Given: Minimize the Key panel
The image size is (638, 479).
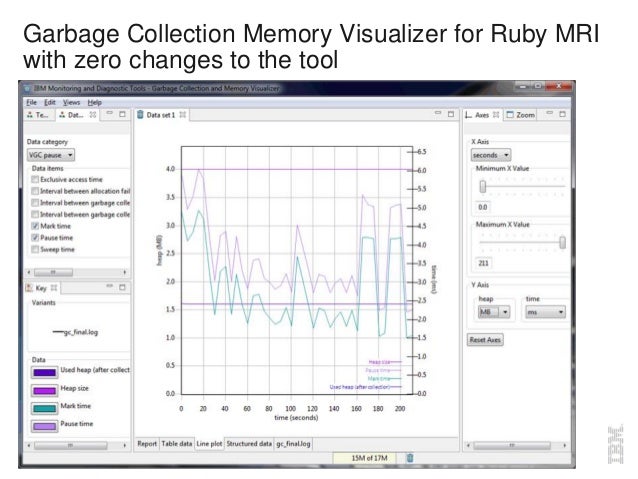Looking at the screenshot, I should click(109, 287).
